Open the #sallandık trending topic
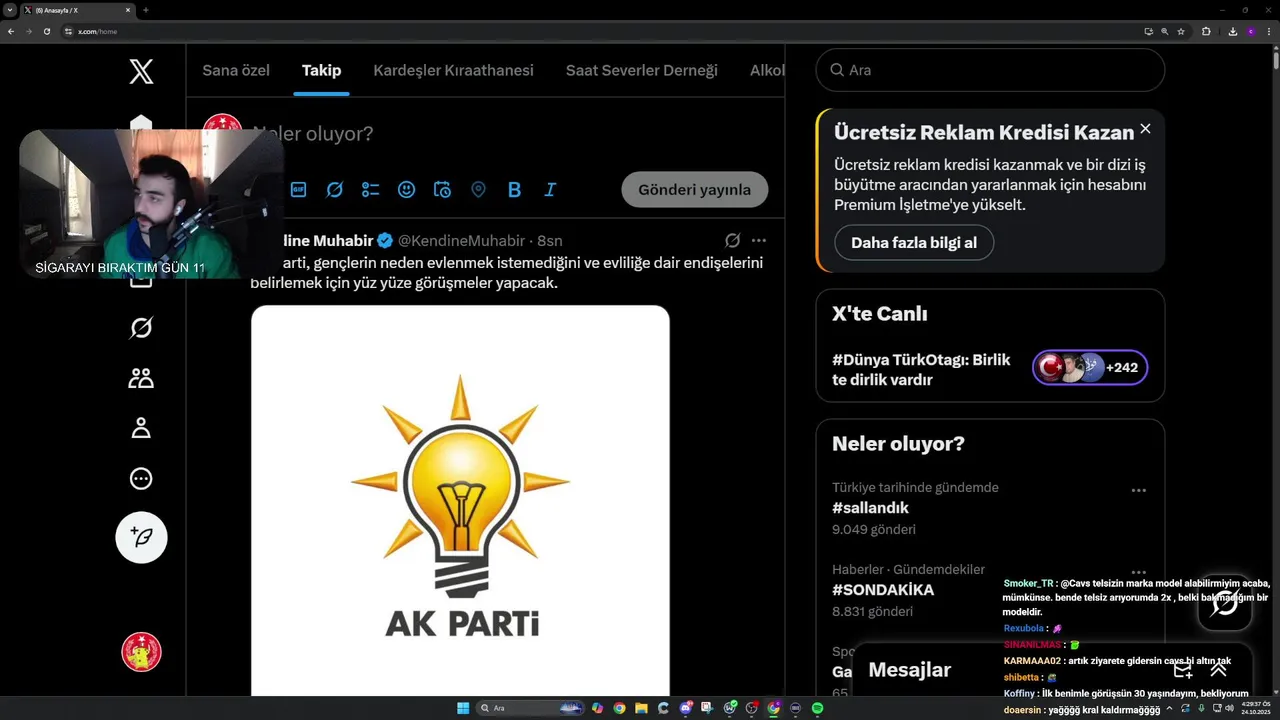Viewport: 1280px width, 720px height. click(x=870, y=508)
